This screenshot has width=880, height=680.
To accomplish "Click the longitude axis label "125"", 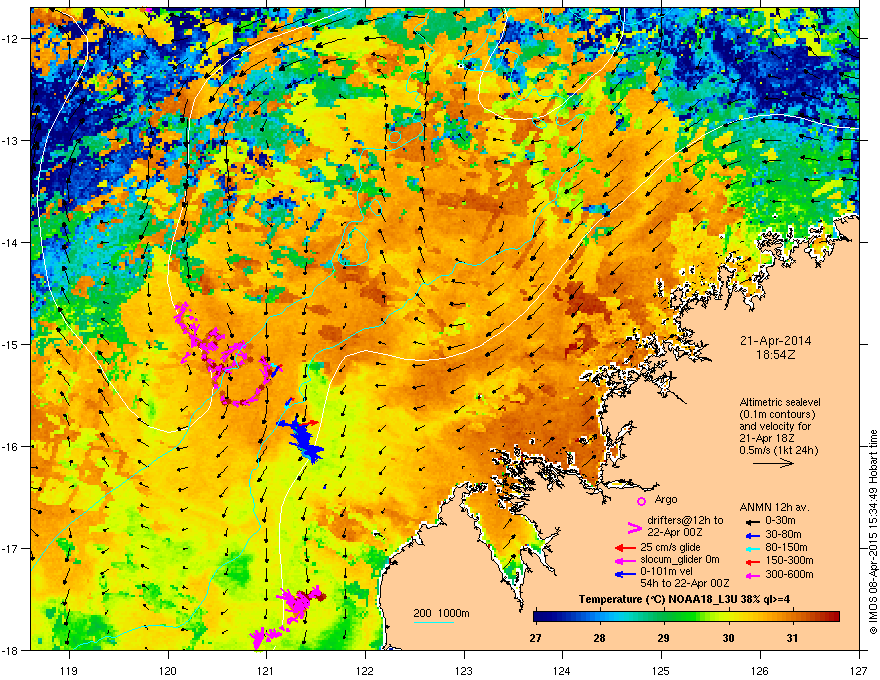I will pyautogui.click(x=661, y=670).
